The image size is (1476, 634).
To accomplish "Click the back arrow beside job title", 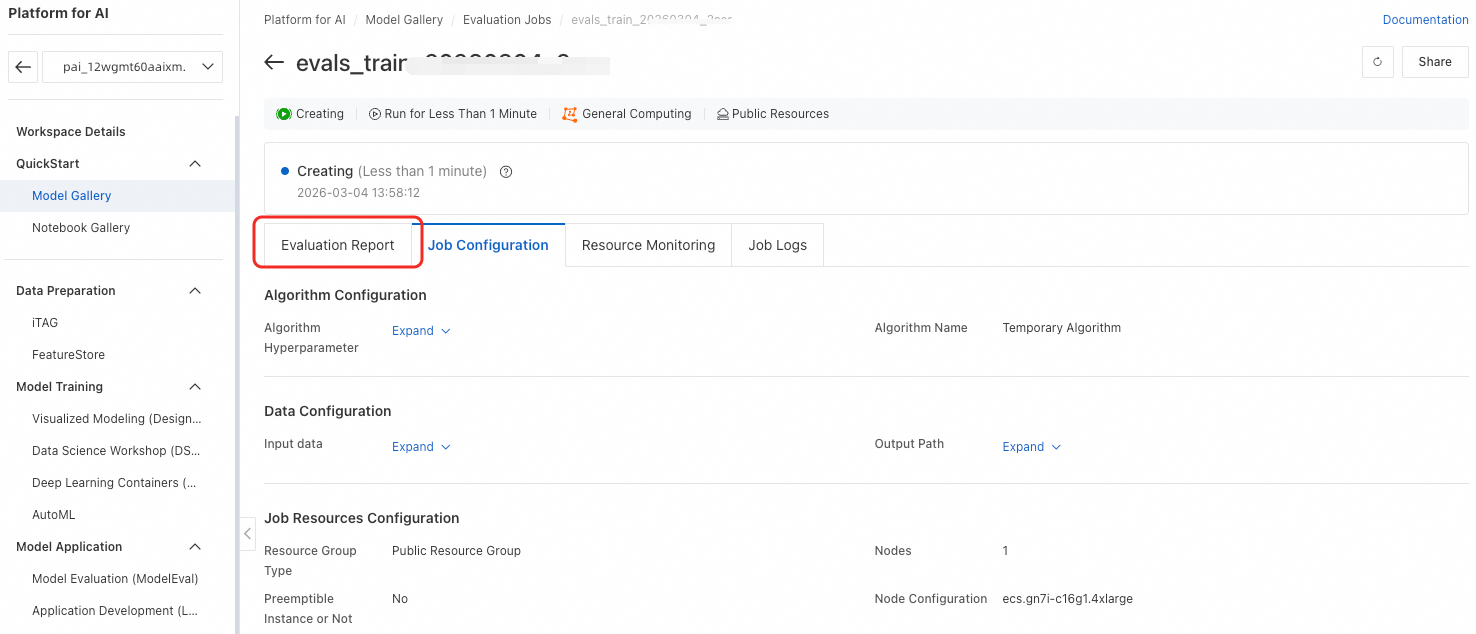I will click(274, 63).
